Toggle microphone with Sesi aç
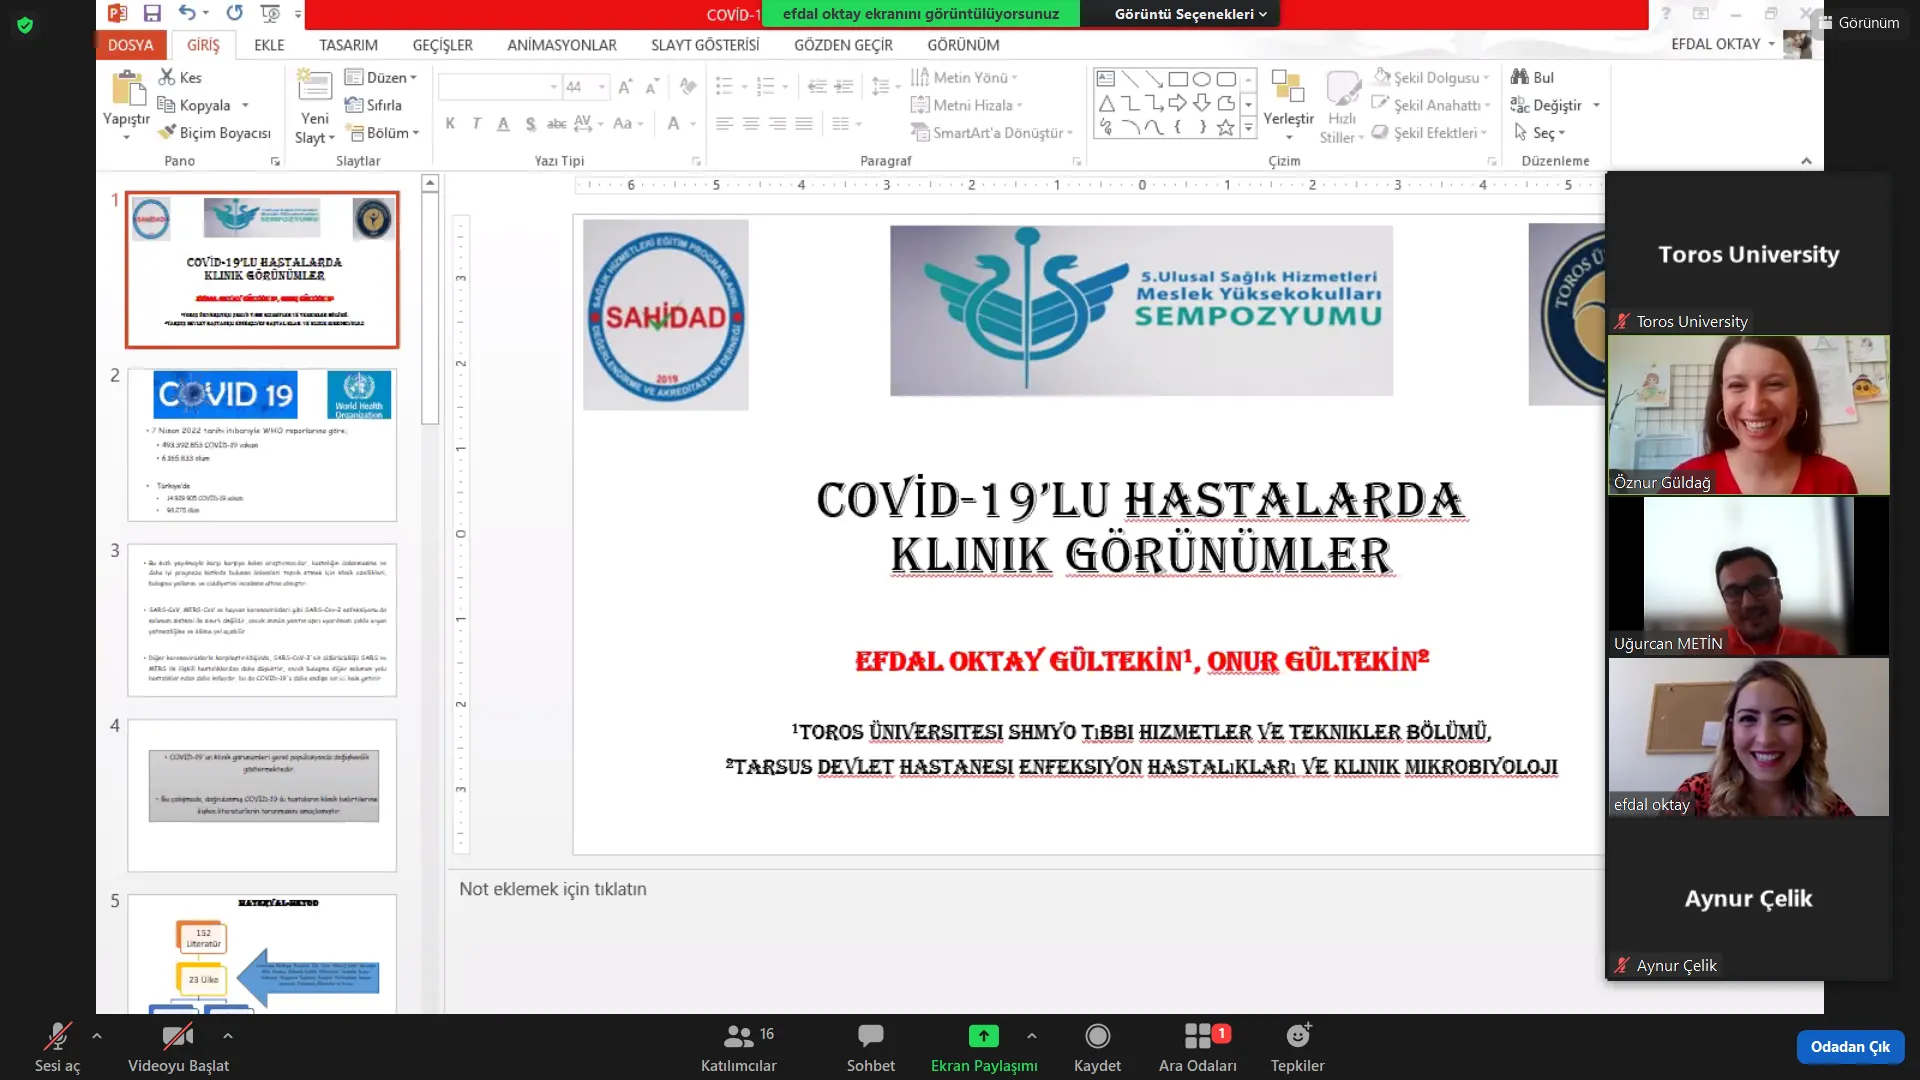The height and width of the screenshot is (1080, 1920). 57,1047
